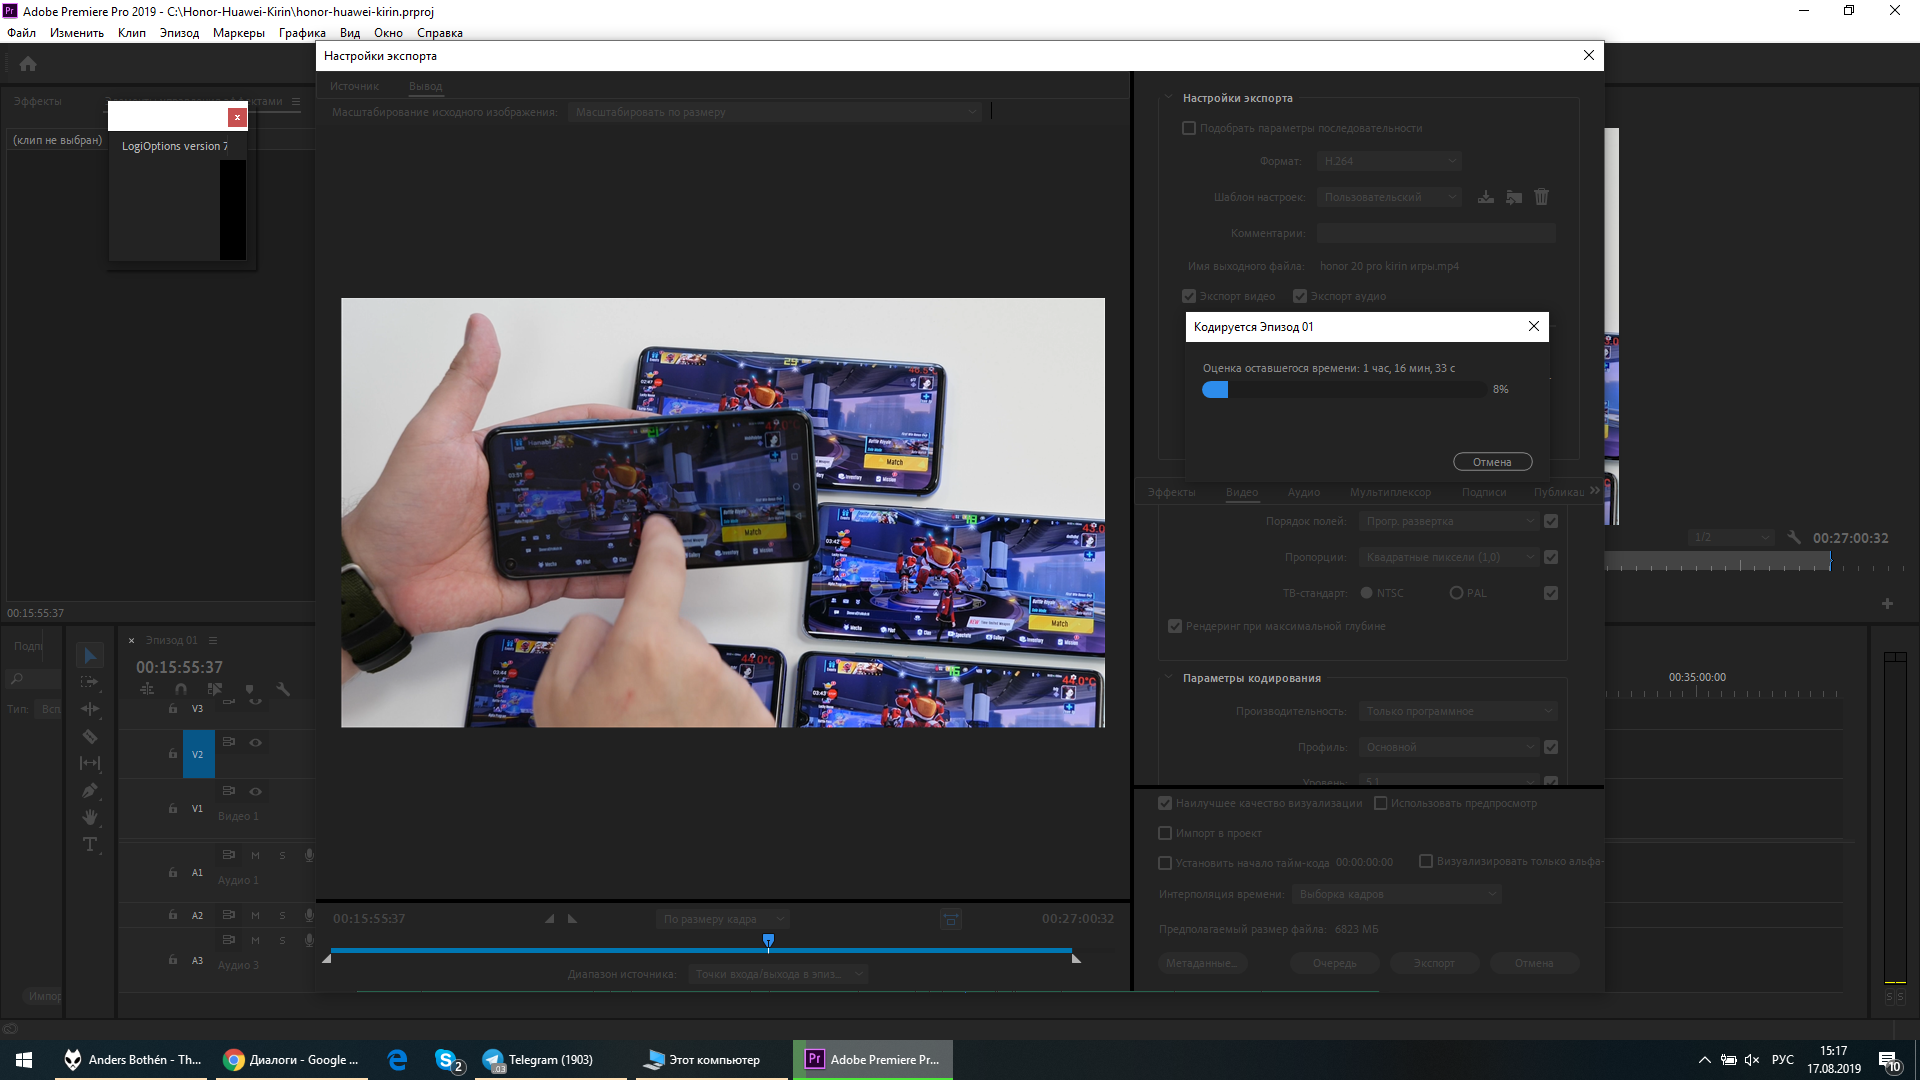Toggle sync lock on track V1
Viewport: 1920px width, 1080px height.
click(x=228, y=791)
